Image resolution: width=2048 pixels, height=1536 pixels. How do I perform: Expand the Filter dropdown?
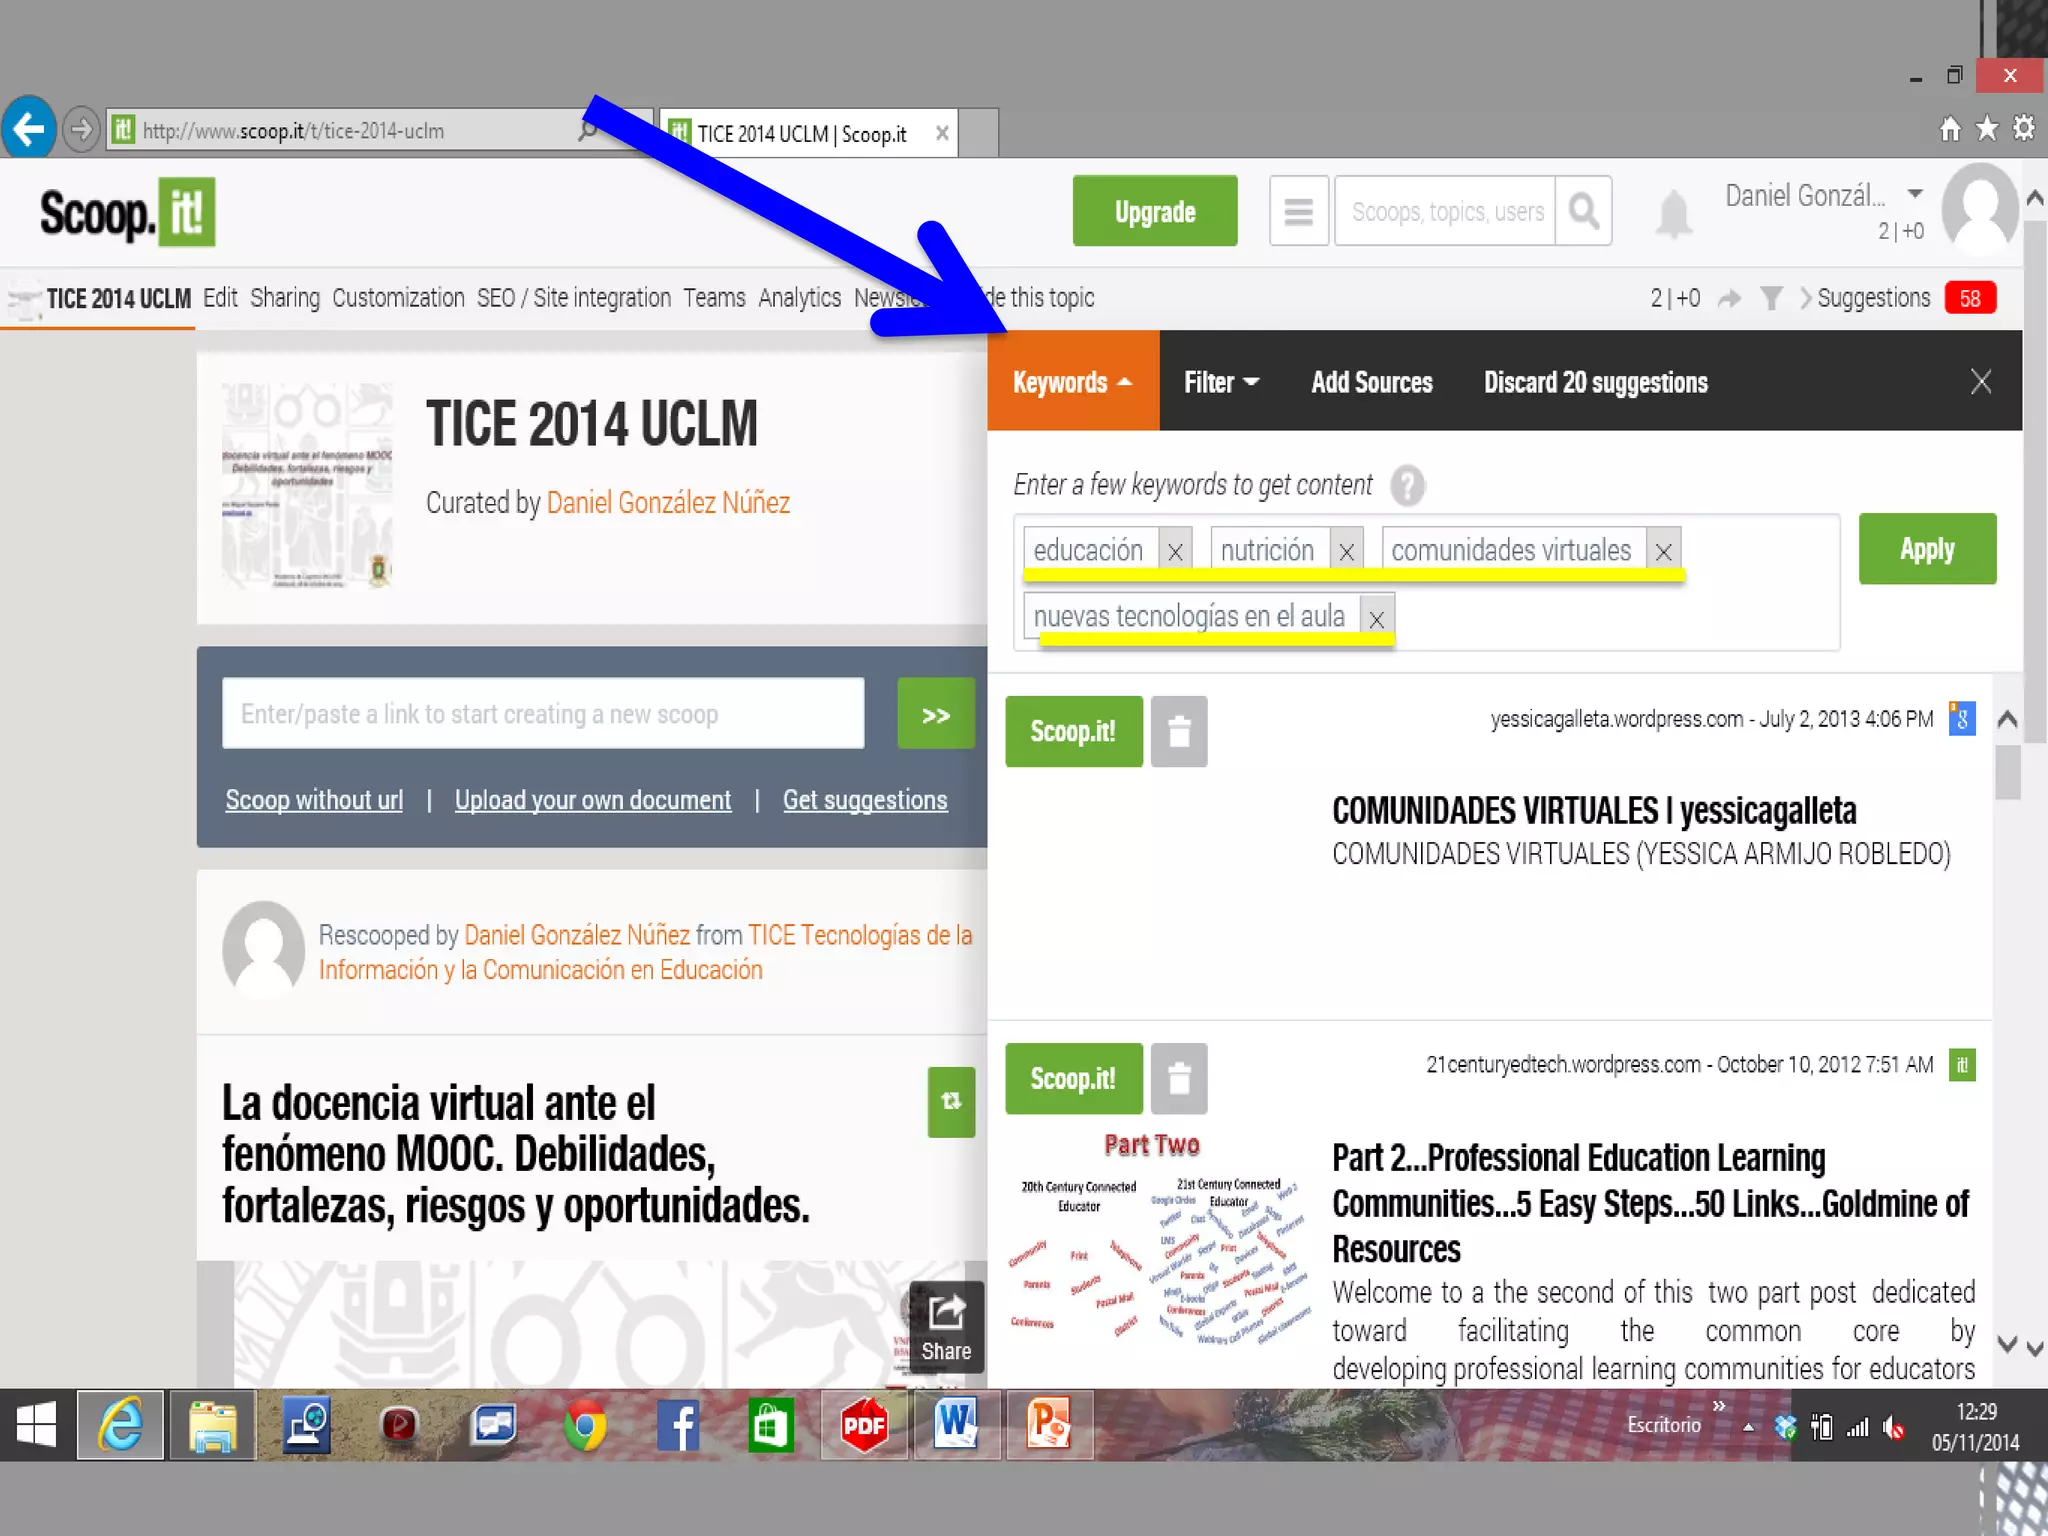(1221, 382)
